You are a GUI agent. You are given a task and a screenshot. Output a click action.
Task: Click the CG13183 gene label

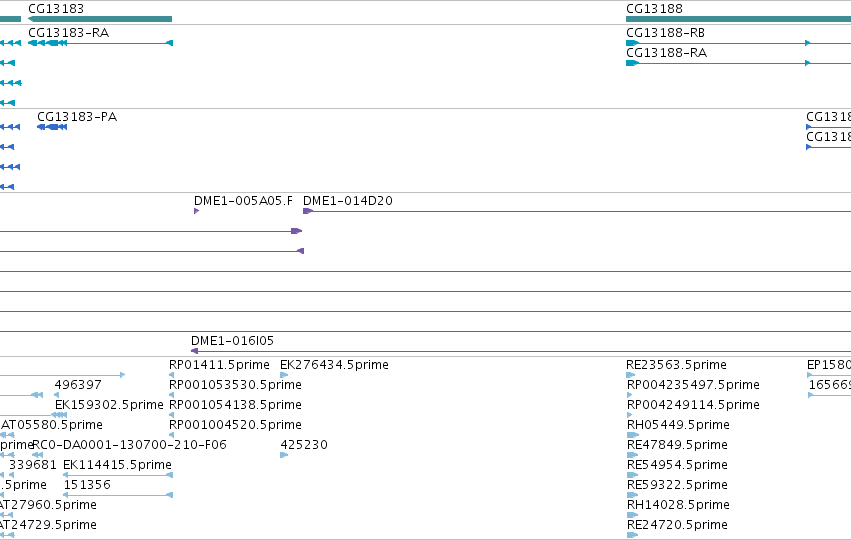click(56, 9)
